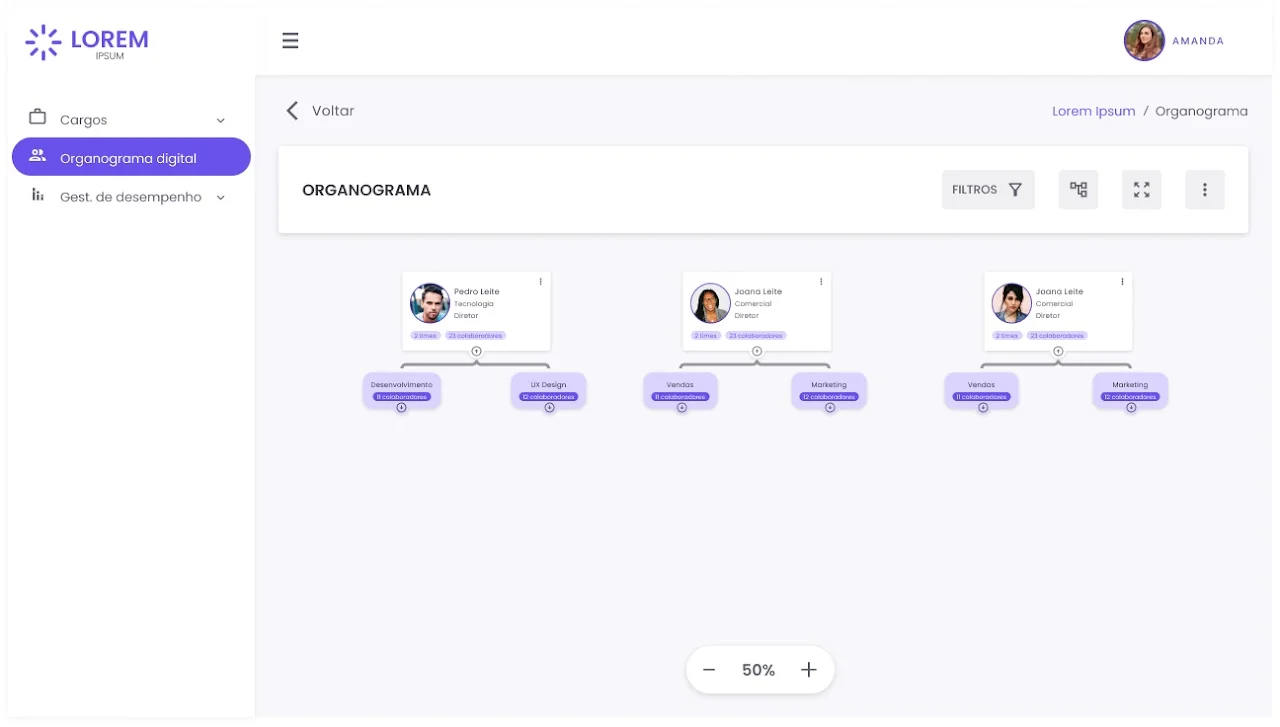
Task: Click the Tecnologia department label
Action: pos(474,304)
